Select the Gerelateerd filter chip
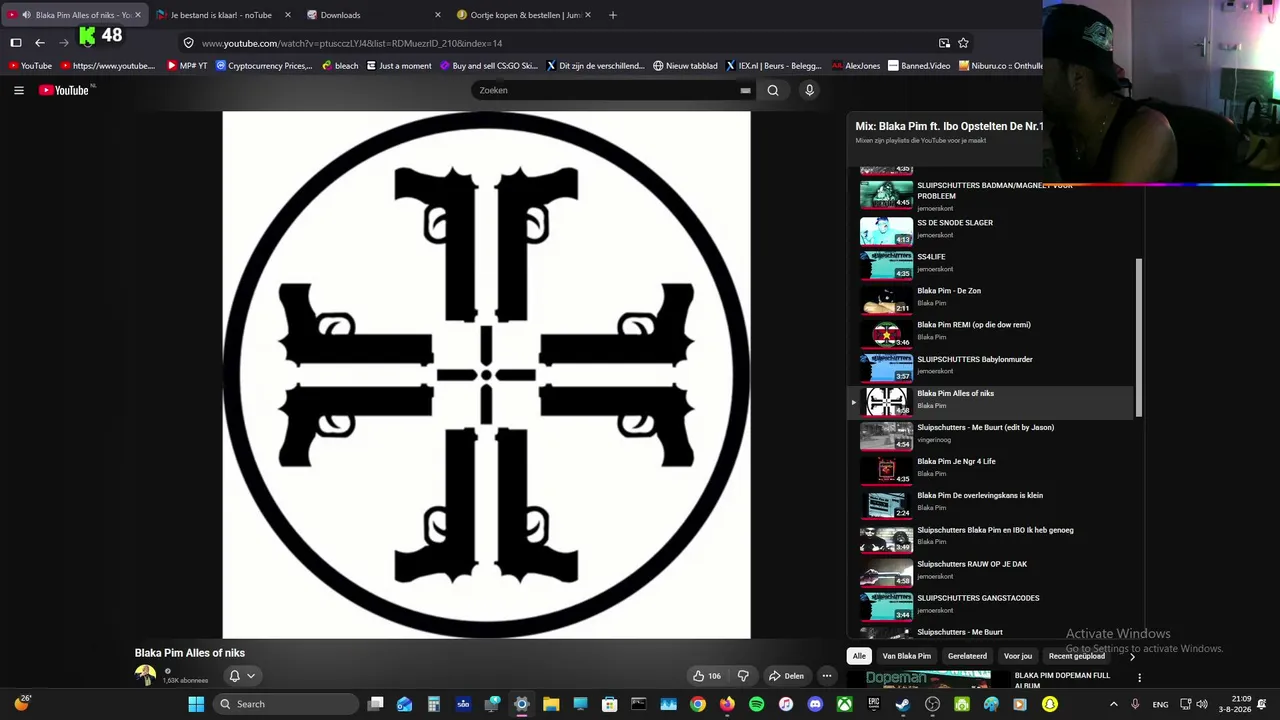Screen dimensions: 1280x720 (x=967, y=656)
